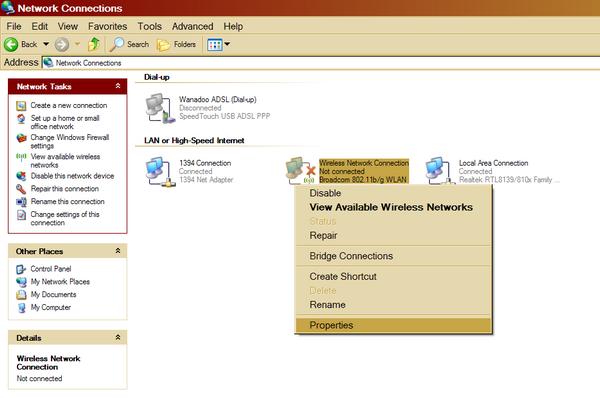Open the Advanced menu

click(192, 26)
